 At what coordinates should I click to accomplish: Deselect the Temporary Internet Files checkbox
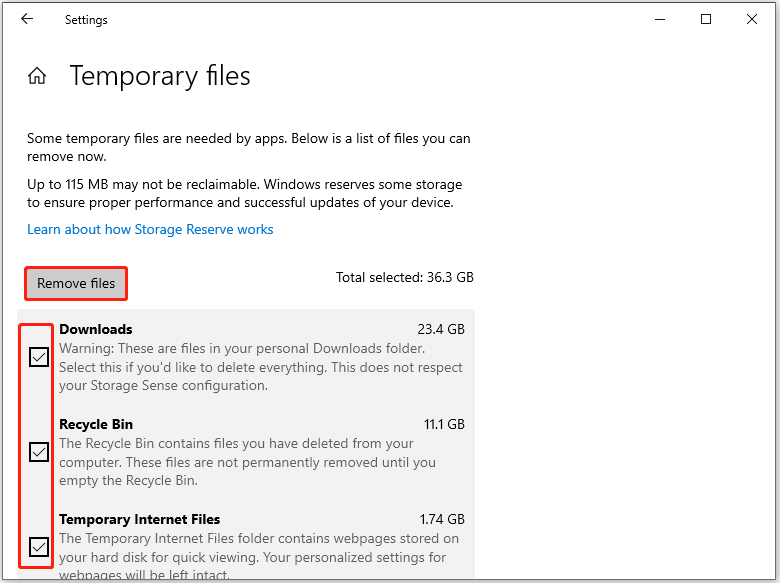(39, 547)
